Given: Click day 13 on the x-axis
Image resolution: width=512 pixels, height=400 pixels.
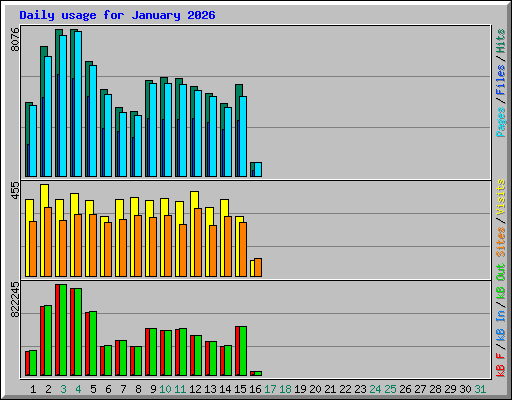Looking at the screenshot, I should [x=210, y=389].
